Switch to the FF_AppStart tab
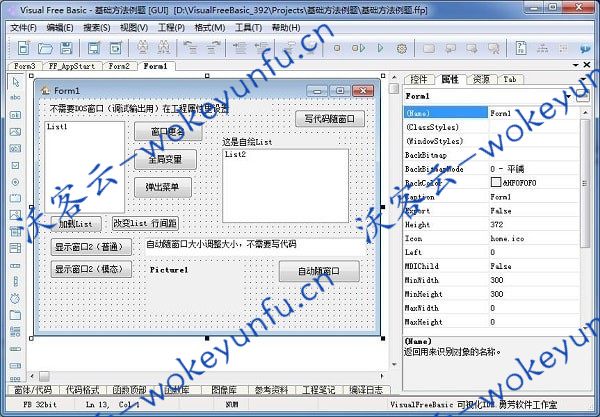Screen dimensions: 600x417 point(72,66)
